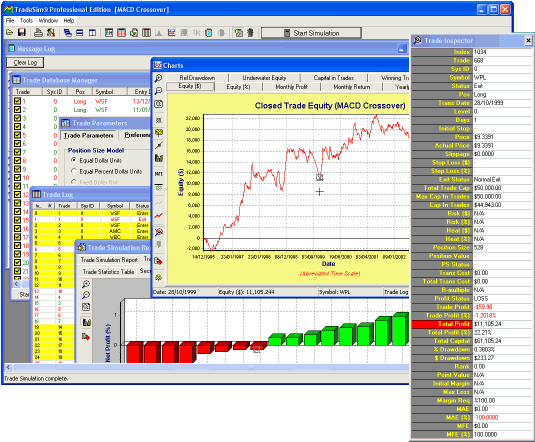The image size is (535, 442).
Task: Clear the Message Log with Clear Log
Action: (25, 62)
